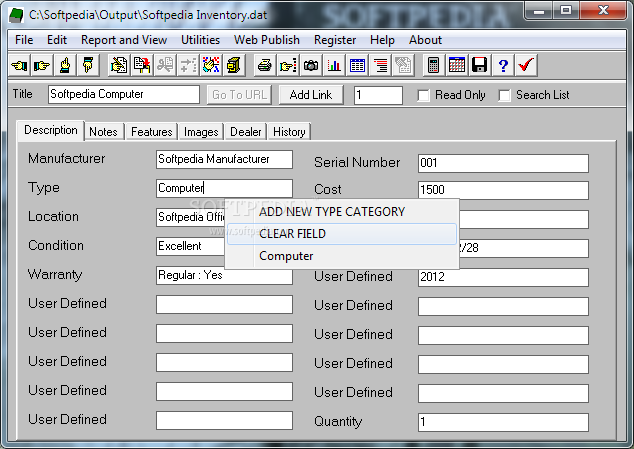Switch to the Features tab
Screen dimensions: 634x449
[x=152, y=132]
